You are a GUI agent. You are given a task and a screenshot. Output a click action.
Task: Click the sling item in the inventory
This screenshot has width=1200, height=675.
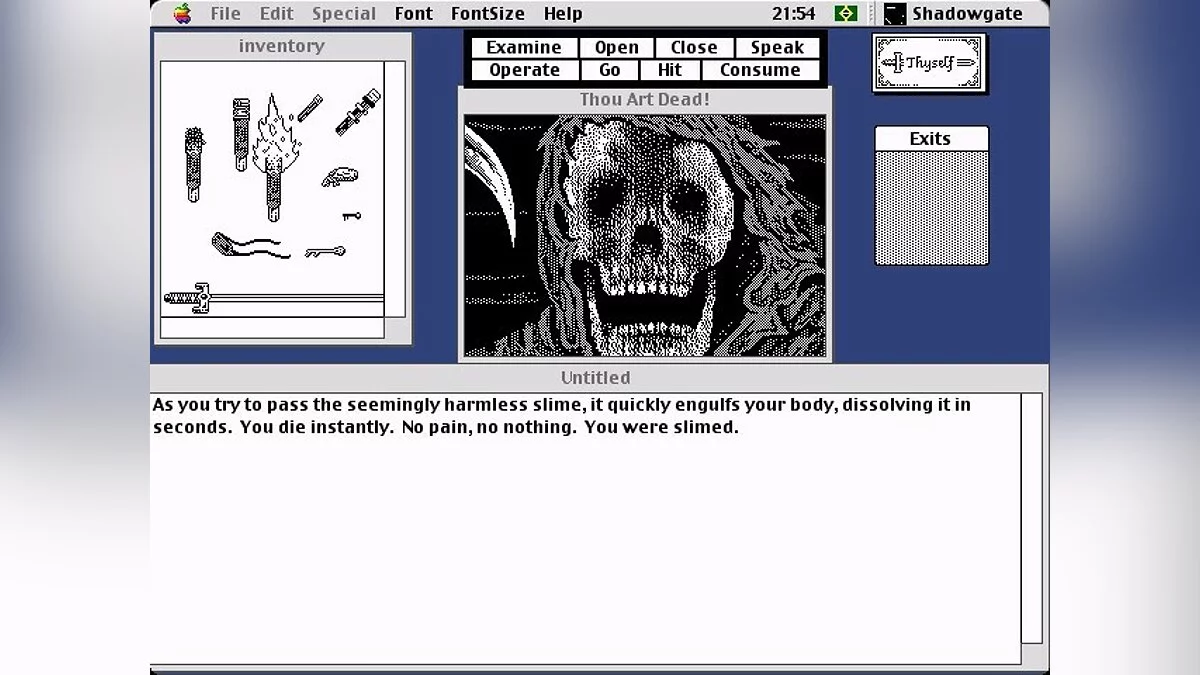(251, 245)
